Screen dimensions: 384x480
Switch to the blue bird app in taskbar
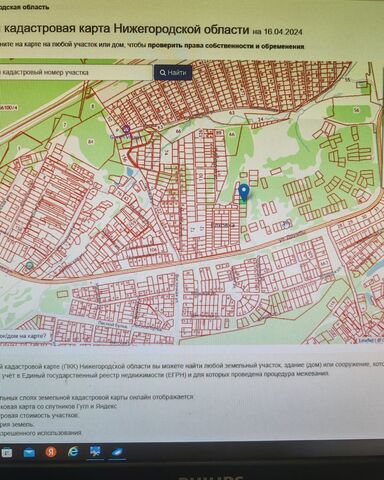[117, 452]
